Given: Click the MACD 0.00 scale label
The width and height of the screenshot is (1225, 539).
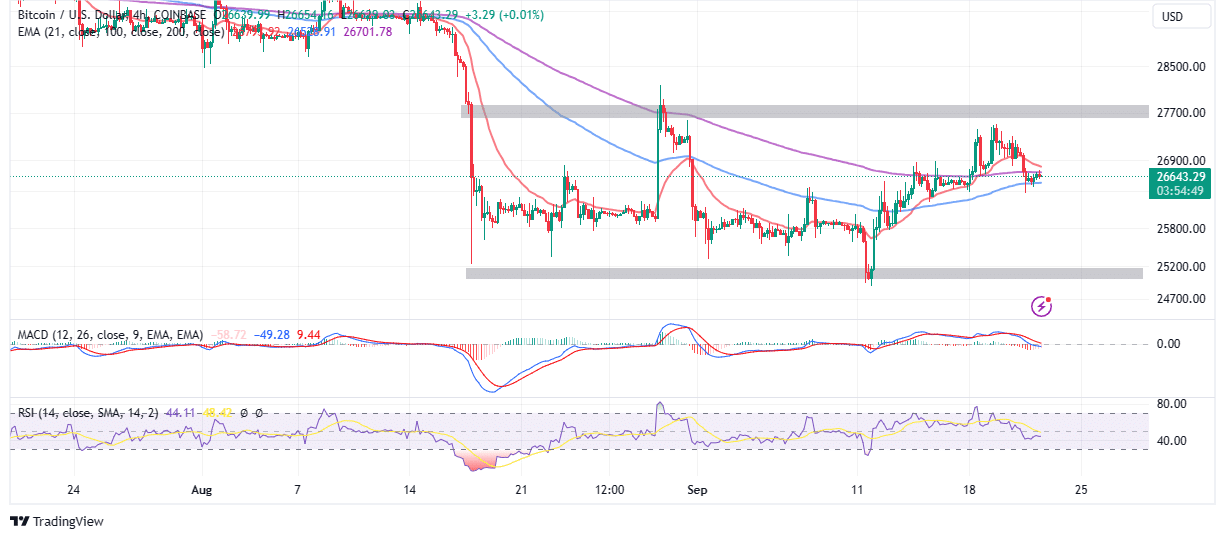Looking at the screenshot, I should 1168,344.
